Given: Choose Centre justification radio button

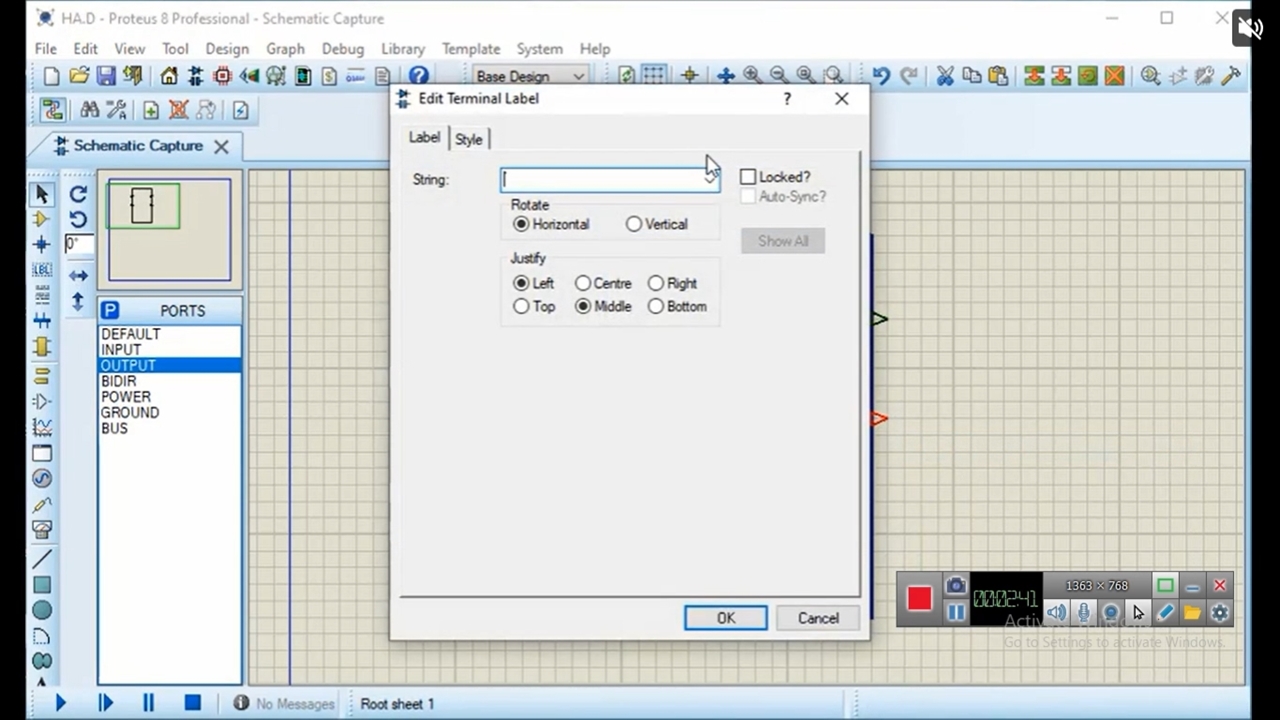Looking at the screenshot, I should 583,283.
